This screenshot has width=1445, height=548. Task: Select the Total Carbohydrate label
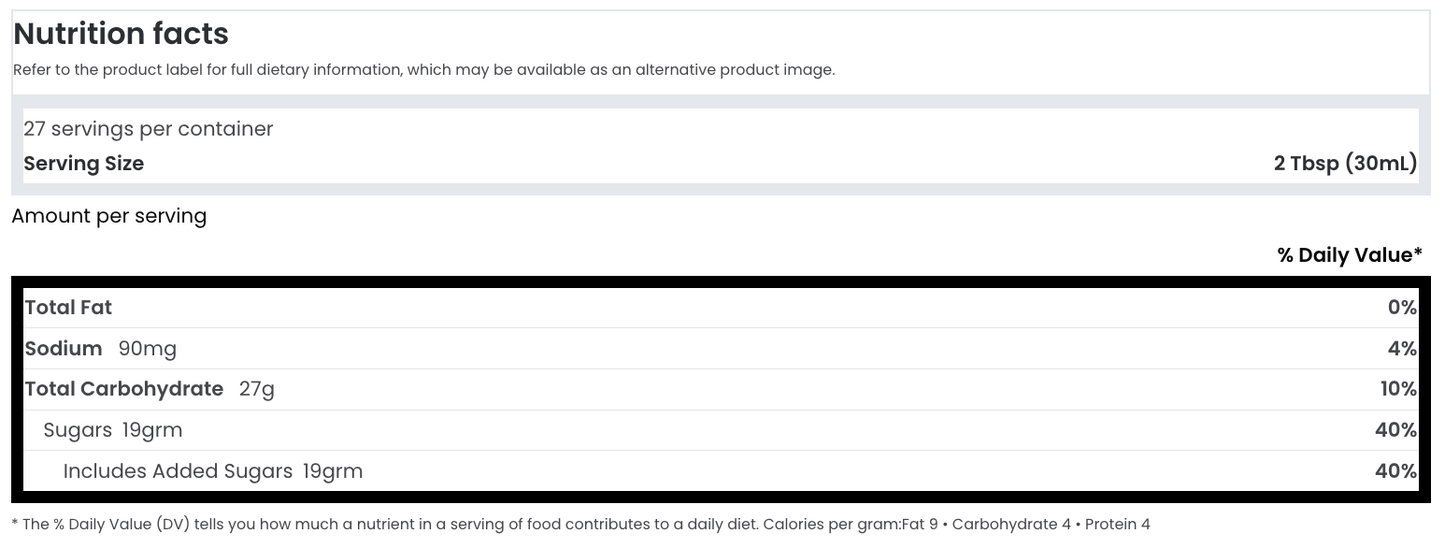(x=124, y=389)
